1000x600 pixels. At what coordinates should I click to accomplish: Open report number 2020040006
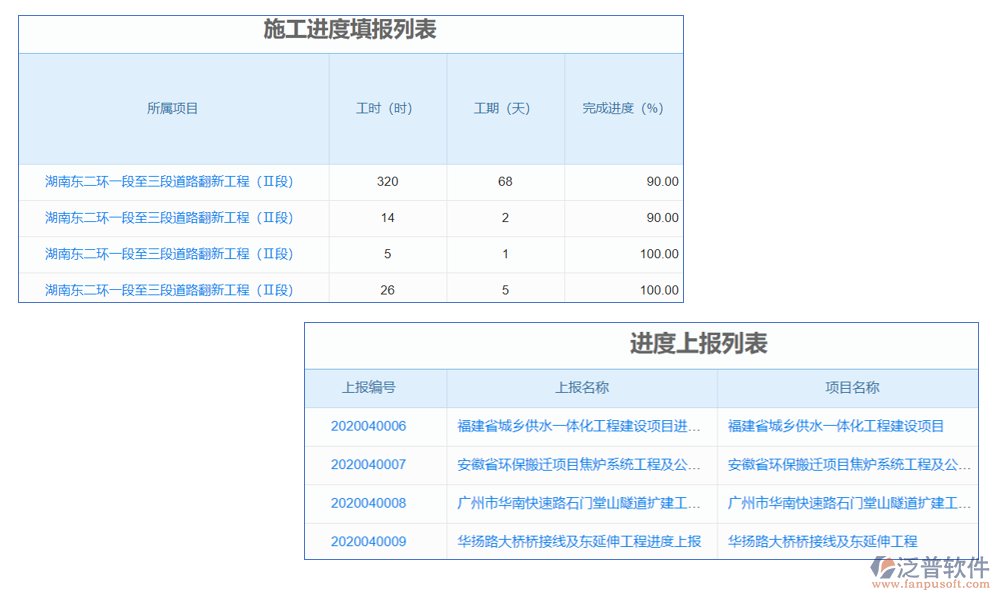tap(368, 426)
